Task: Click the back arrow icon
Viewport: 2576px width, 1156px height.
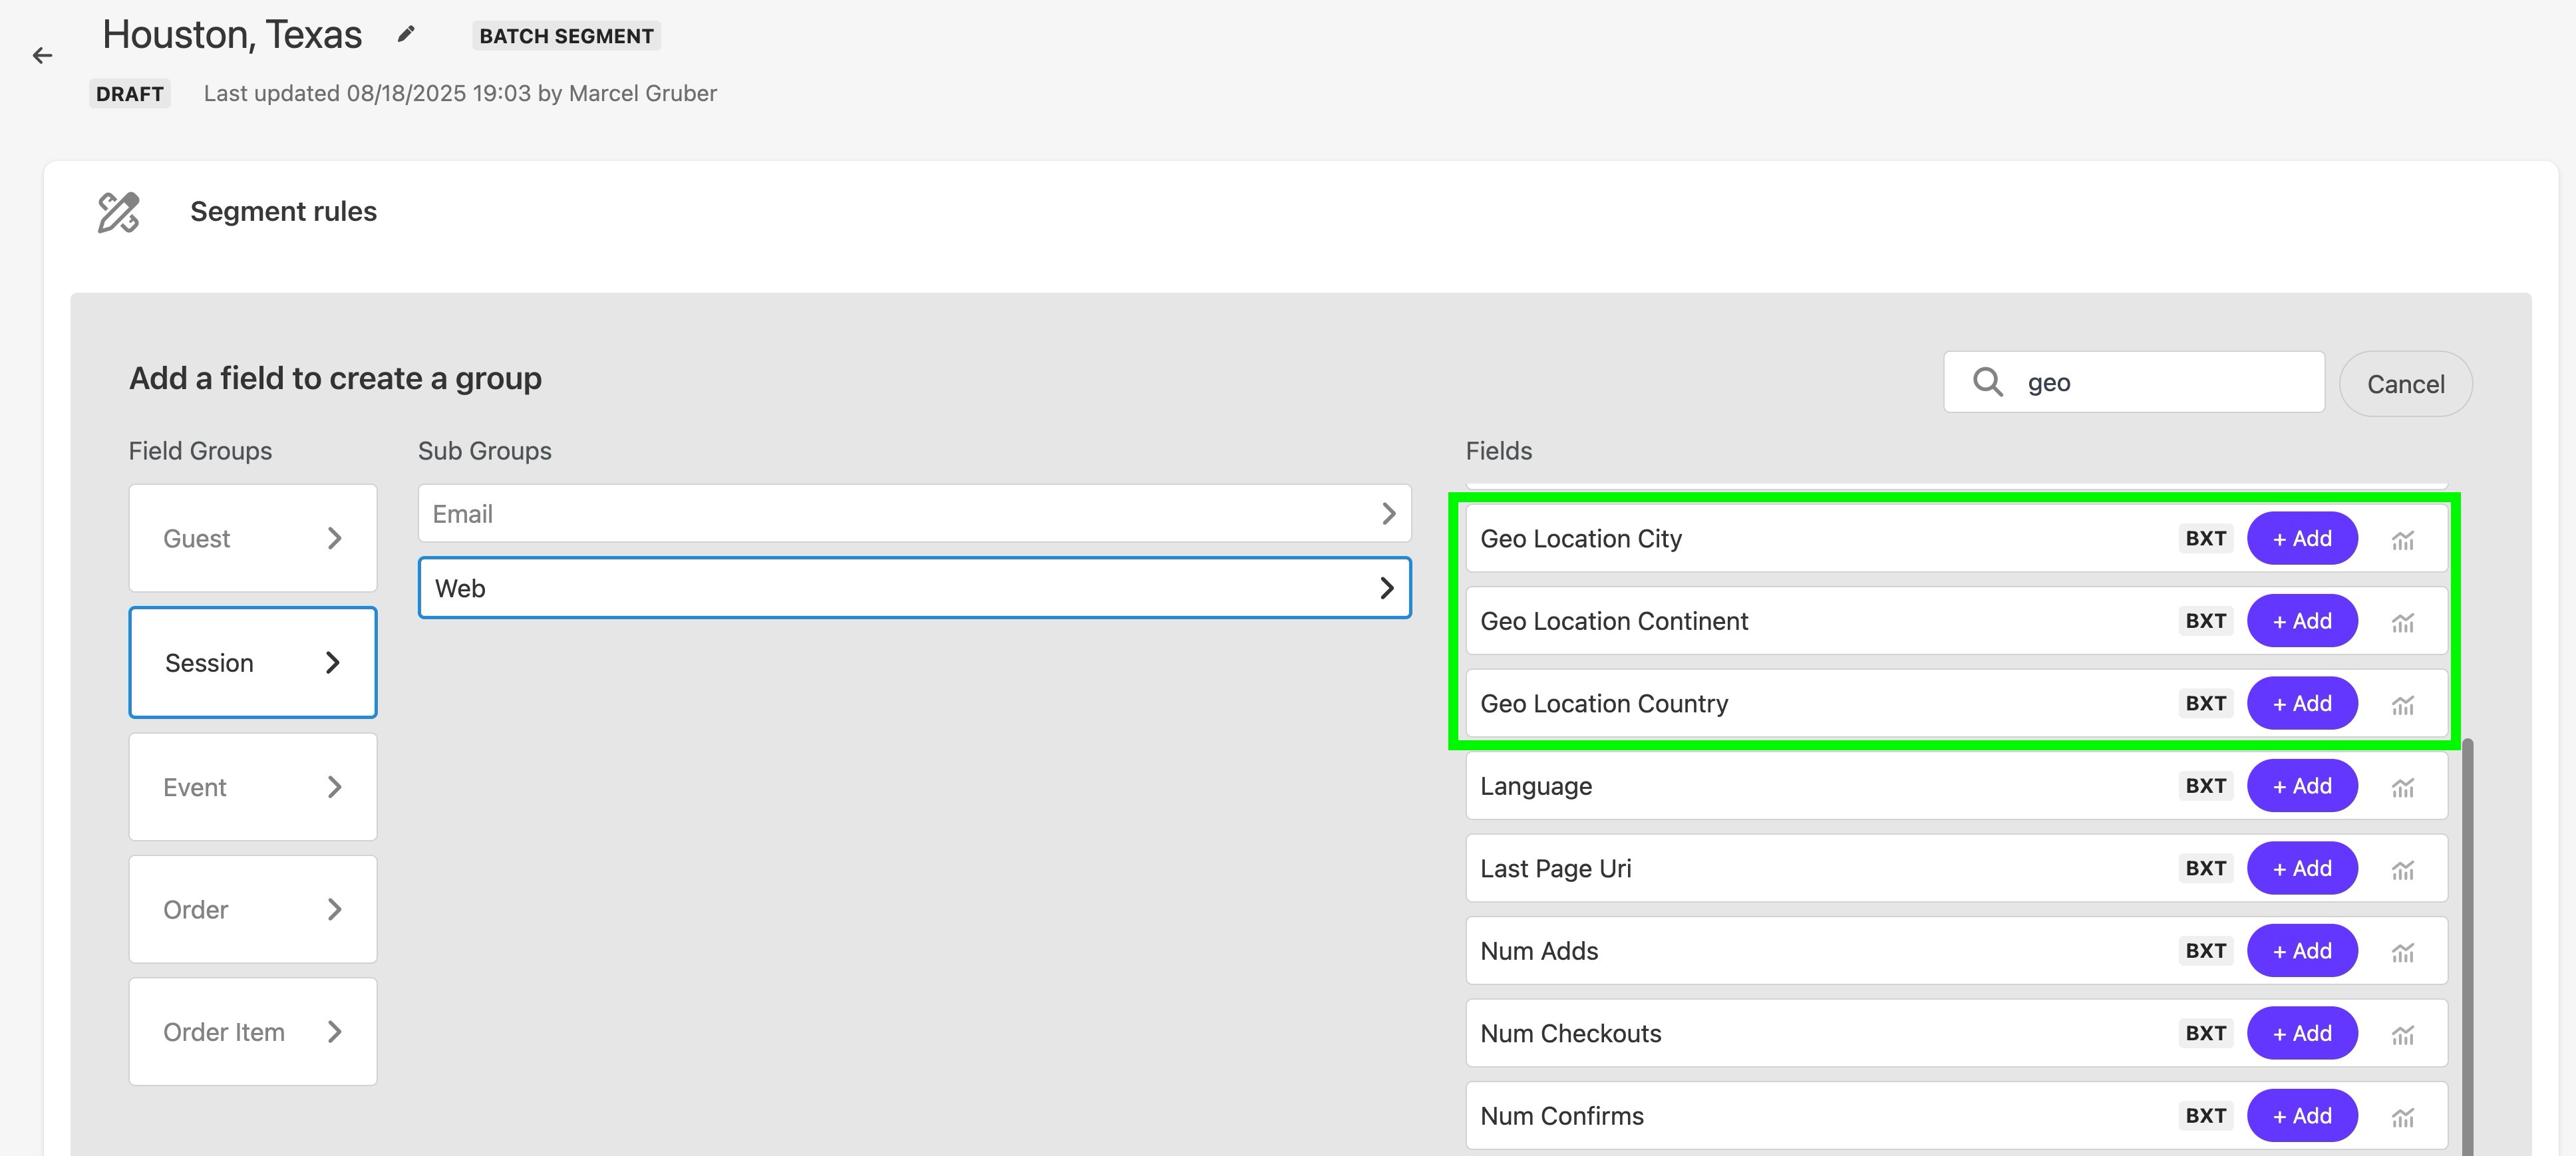Action: [x=42, y=56]
